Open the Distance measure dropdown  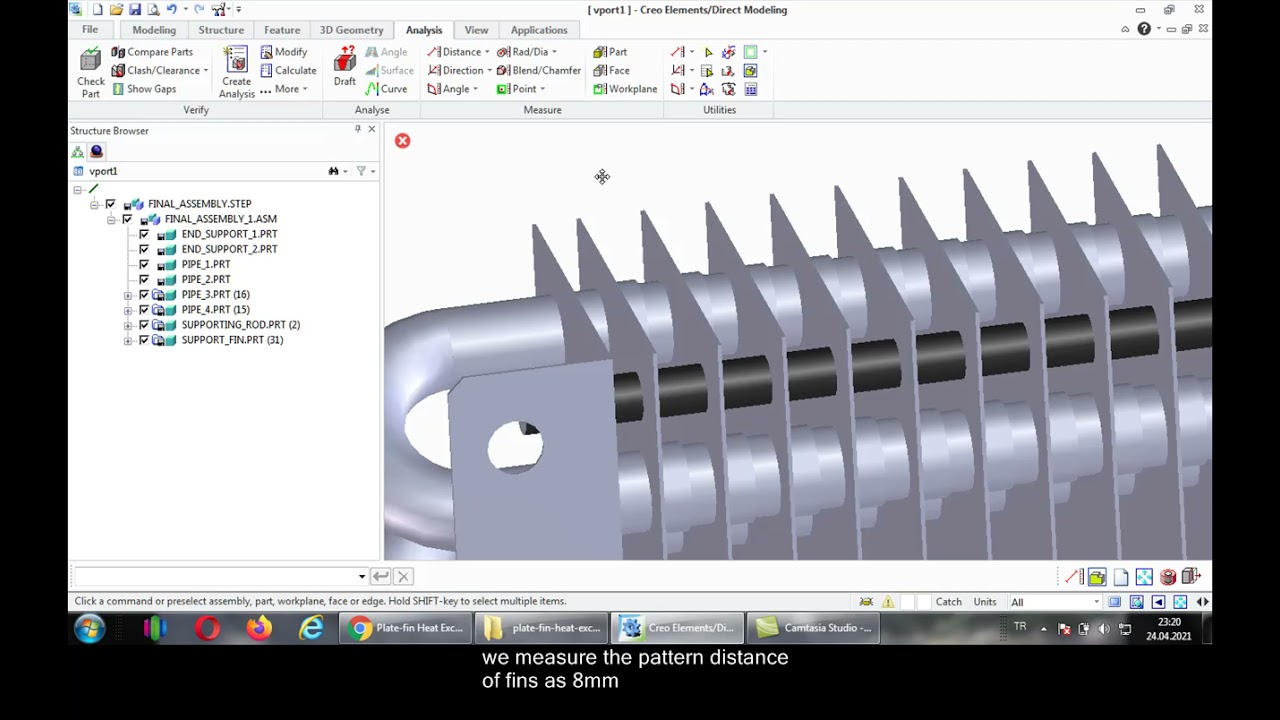tap(487, 52)
